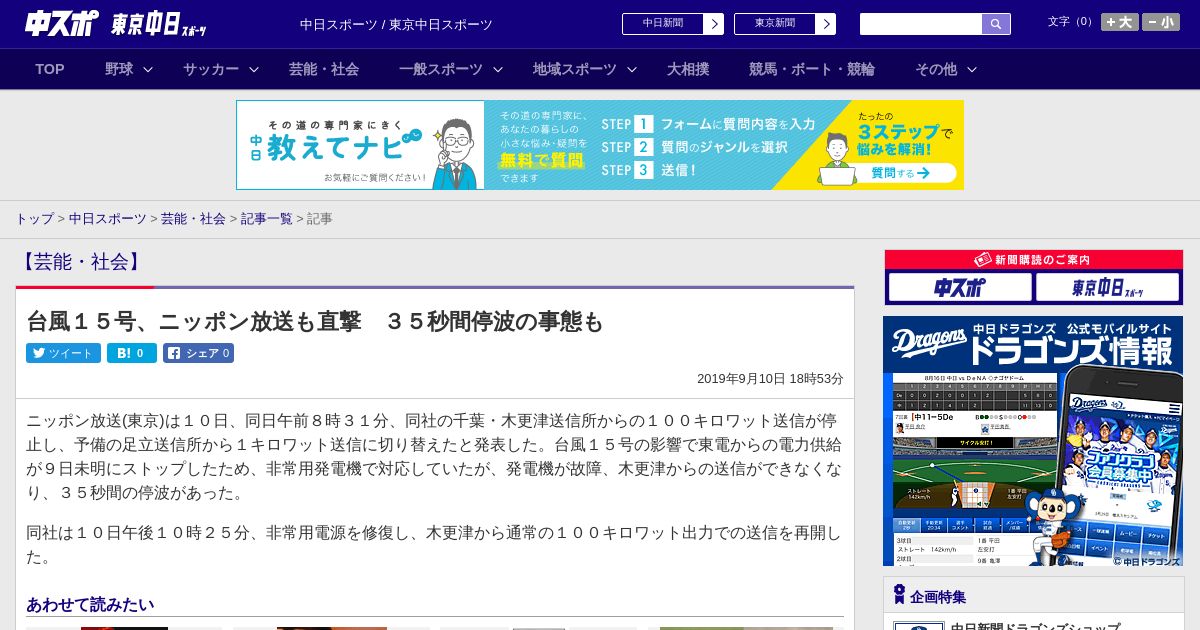
Task: Expand the その他 dropdown chevron
Action: 972,69
